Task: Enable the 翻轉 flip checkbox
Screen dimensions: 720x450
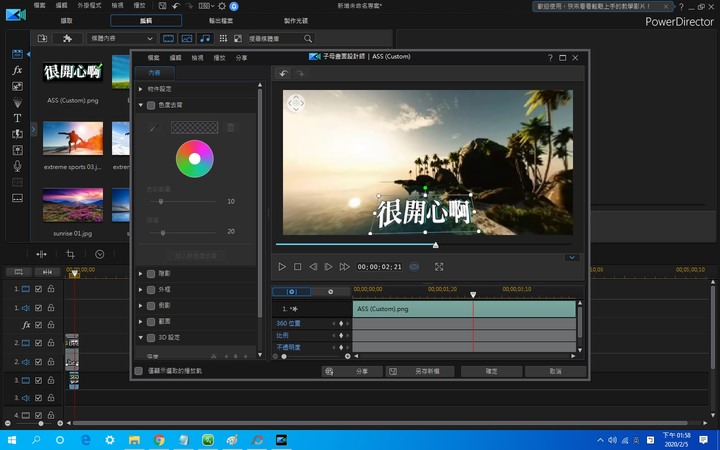Action: point(151,322)
